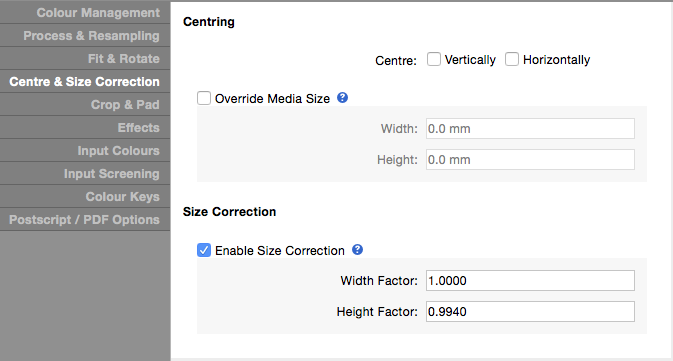Open the Effects section
The height and width of the screenshot is (361, 673).
tap(85, 127)
